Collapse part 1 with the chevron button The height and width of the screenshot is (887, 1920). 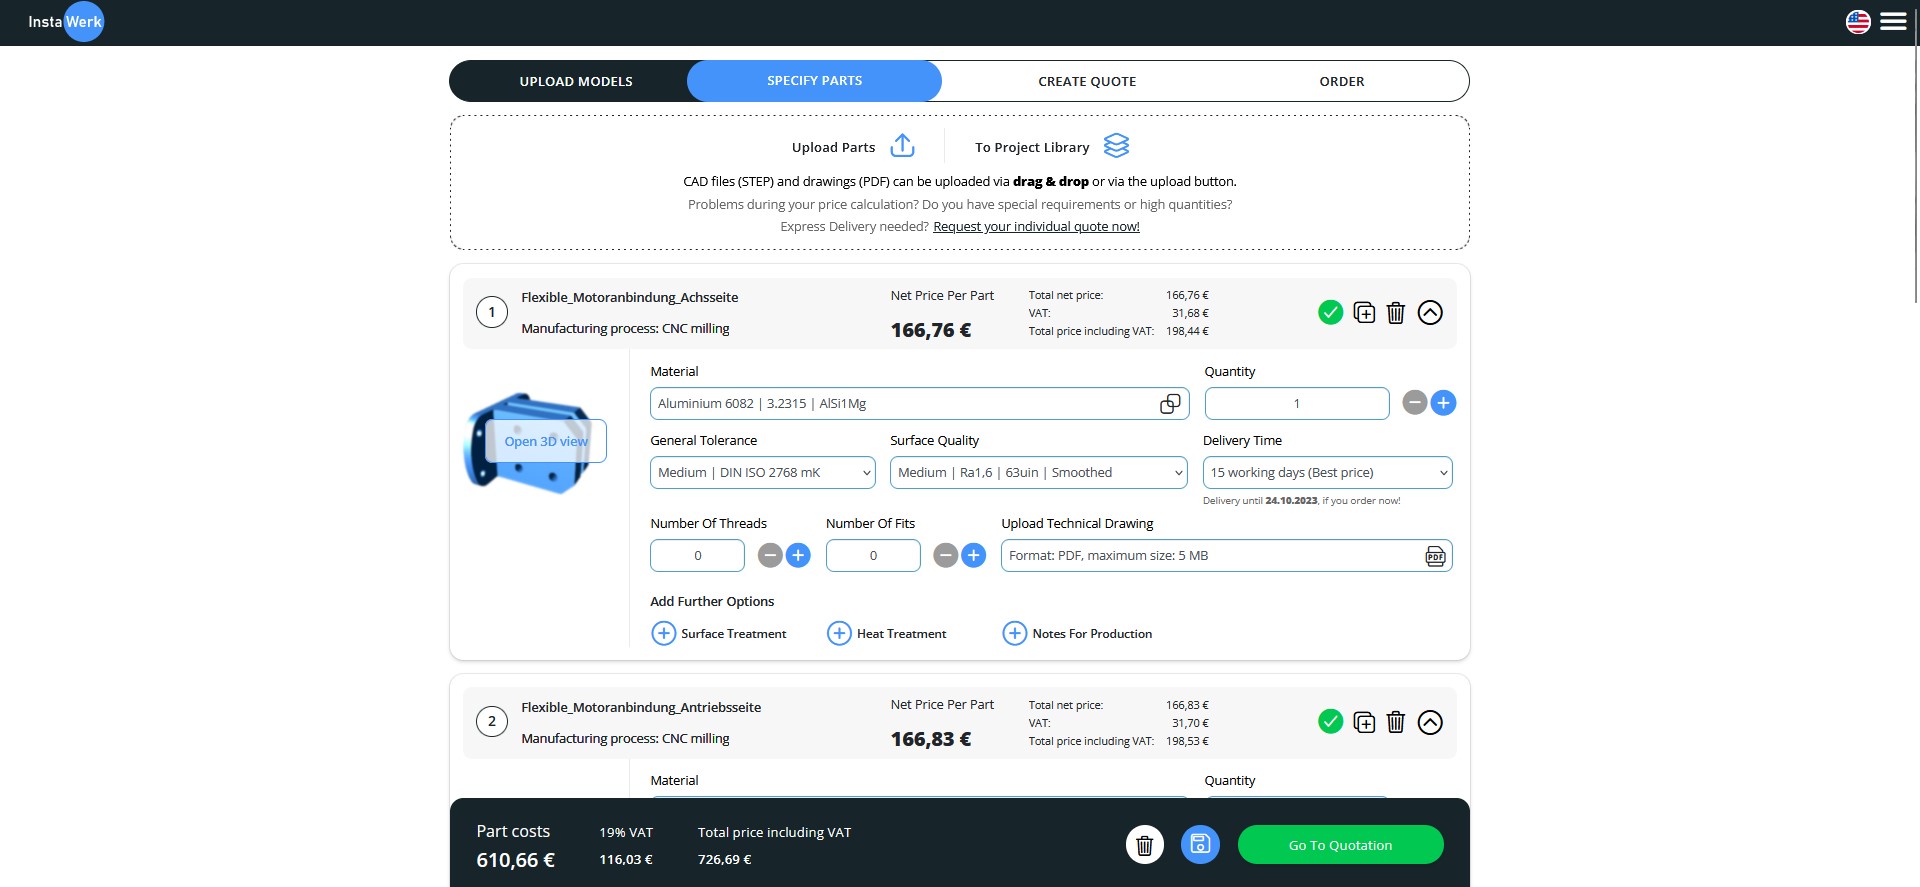pyautogui.click(x=1430, y=313)
